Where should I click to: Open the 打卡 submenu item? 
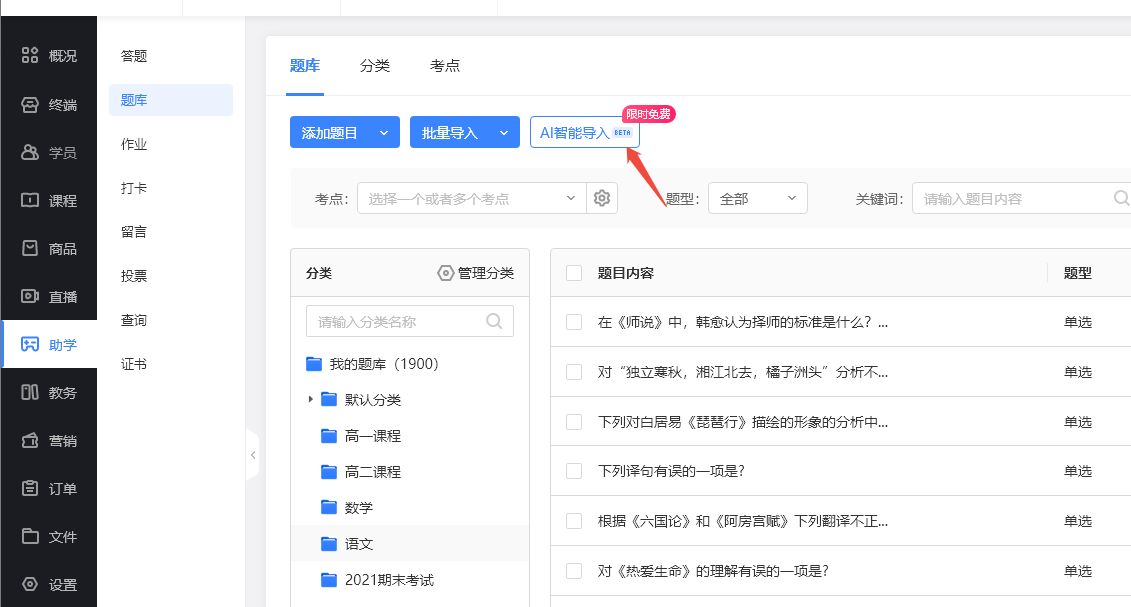pos(133,188)
